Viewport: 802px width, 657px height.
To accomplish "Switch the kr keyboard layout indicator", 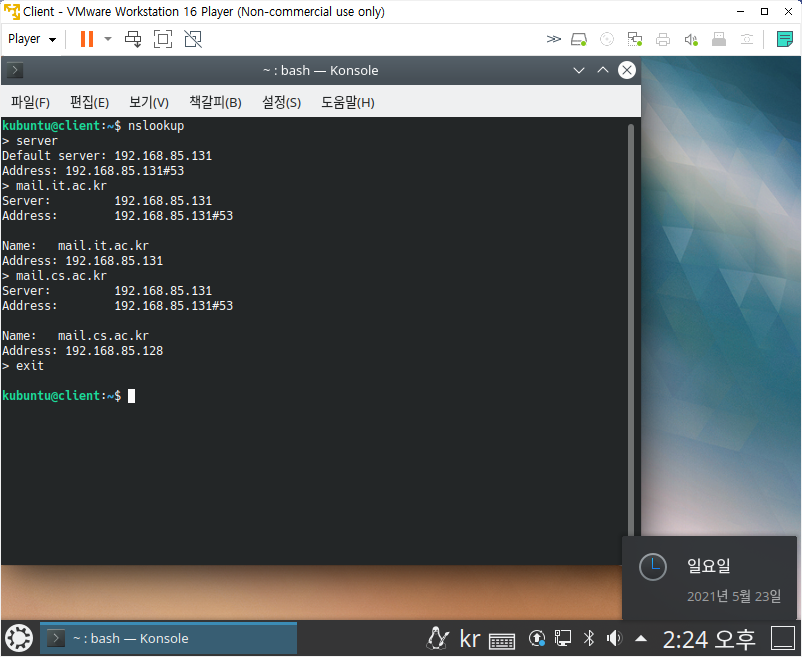I will click(470, 639).
